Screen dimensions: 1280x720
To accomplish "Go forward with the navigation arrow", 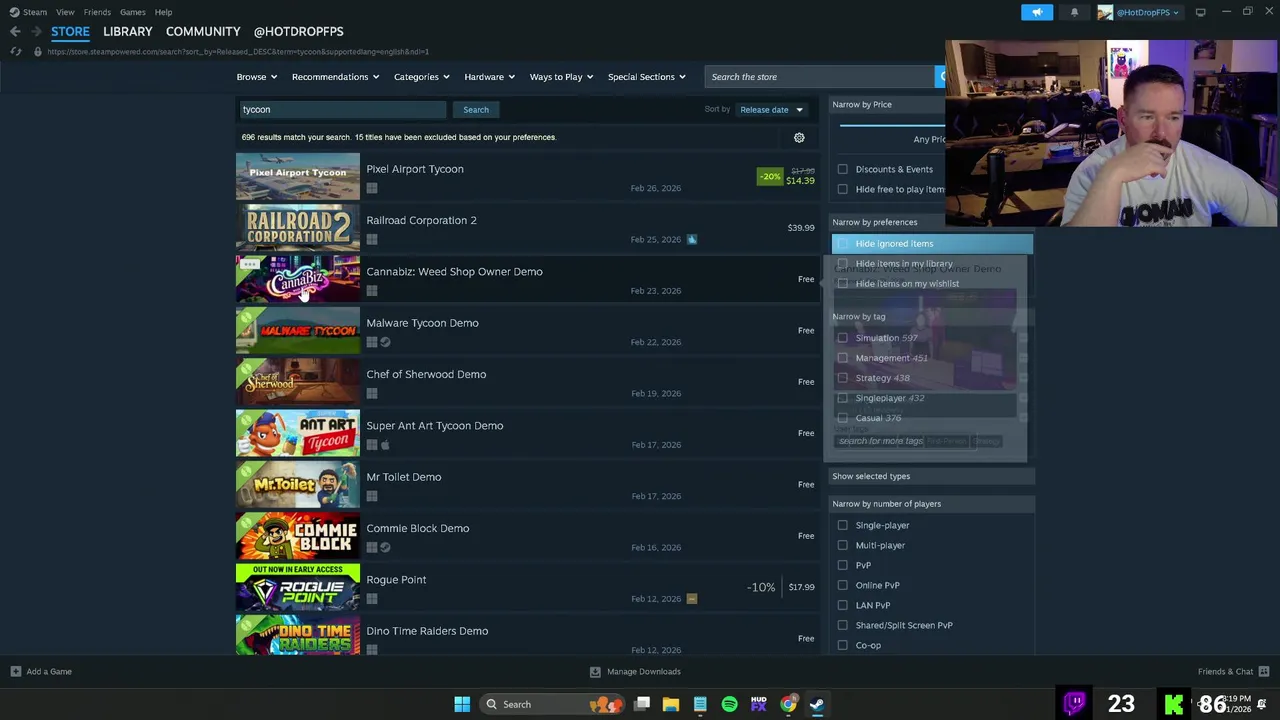I will (x=36, y=31).
